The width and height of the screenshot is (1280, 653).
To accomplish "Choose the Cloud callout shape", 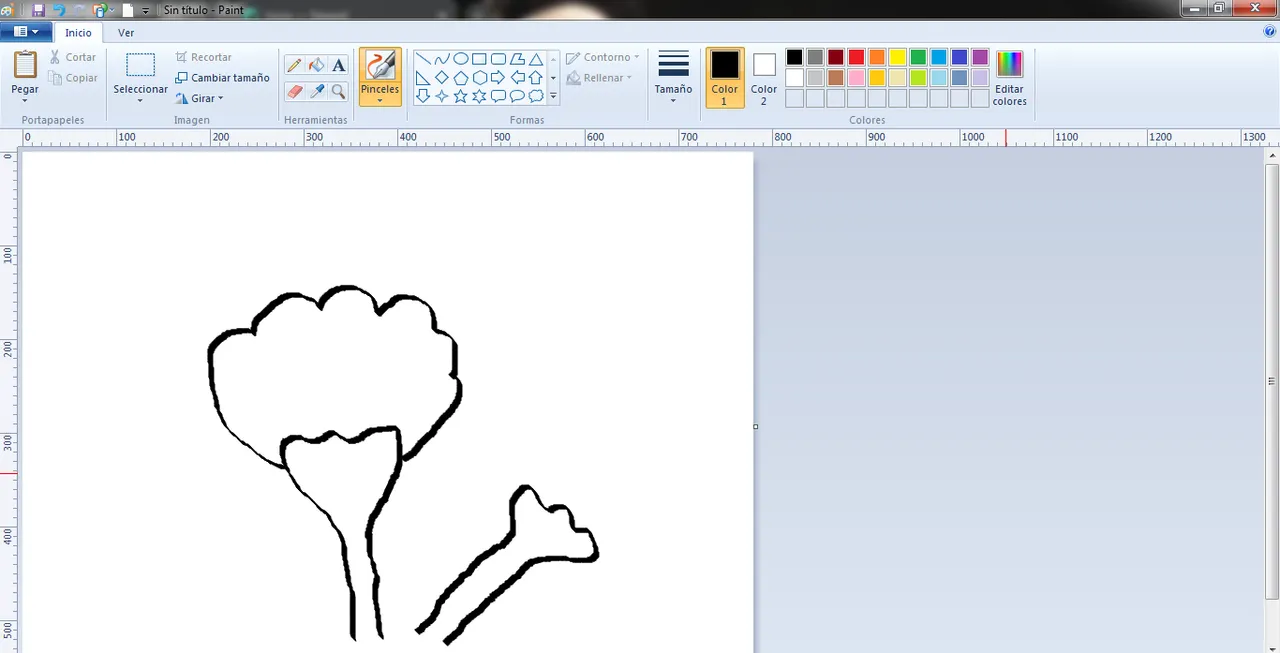I will 536,96.
